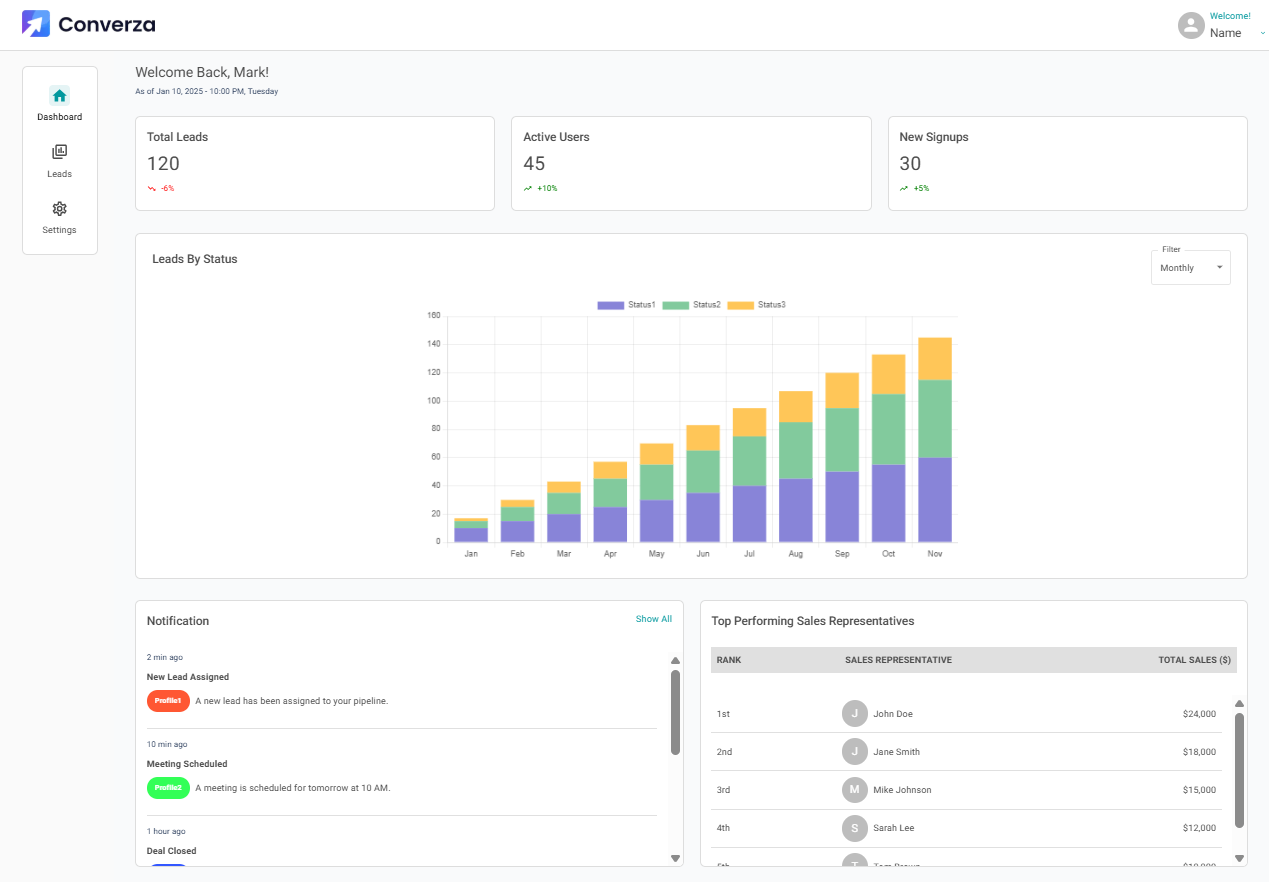The width and height of the screenshot is (1269, 882).
Task: Click Sarah Lee's avatar circle
Action: [854, 828]
